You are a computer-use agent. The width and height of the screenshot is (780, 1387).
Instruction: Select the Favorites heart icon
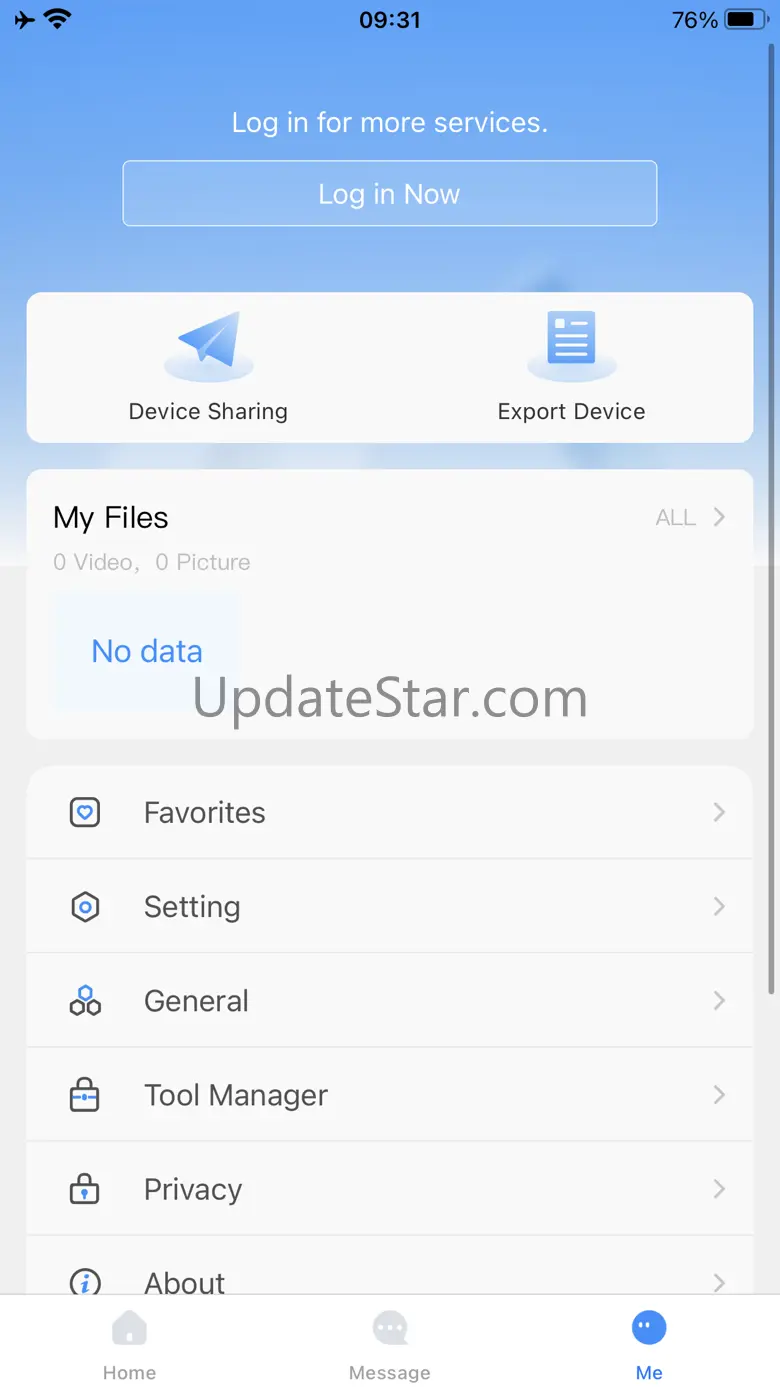[x=85, y=813]
